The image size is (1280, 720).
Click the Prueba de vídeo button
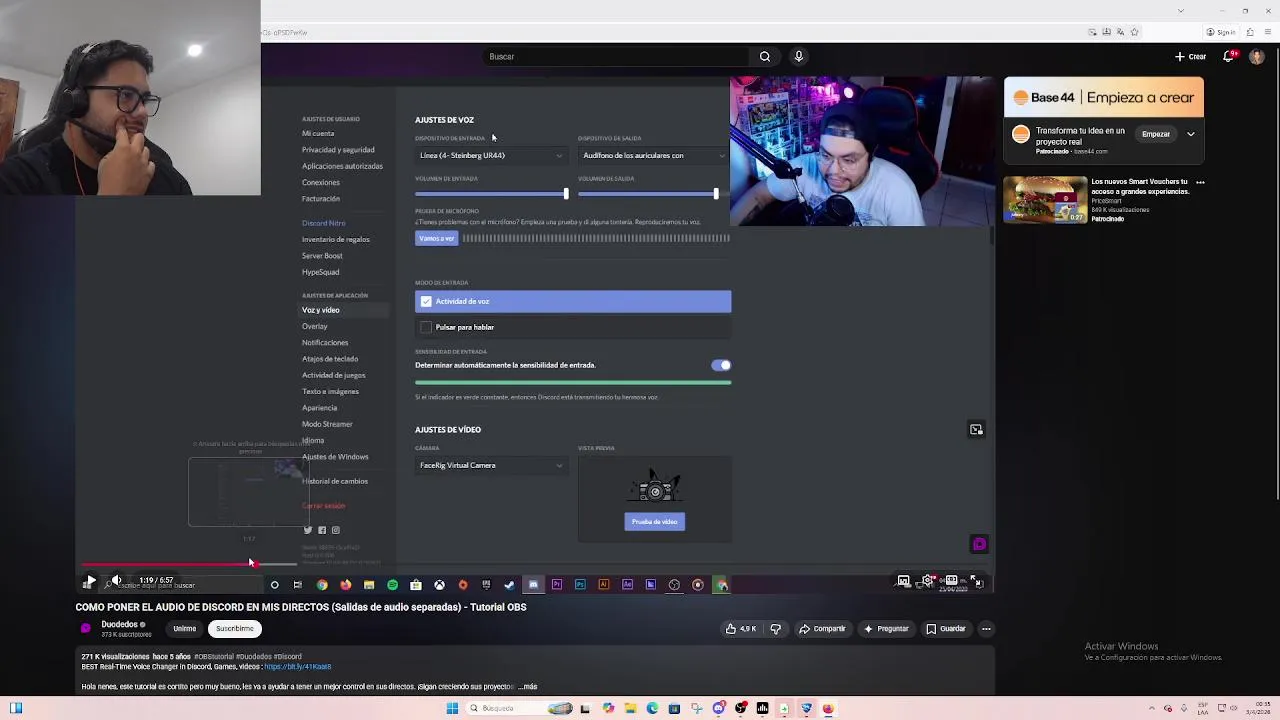tap(655, 521)
